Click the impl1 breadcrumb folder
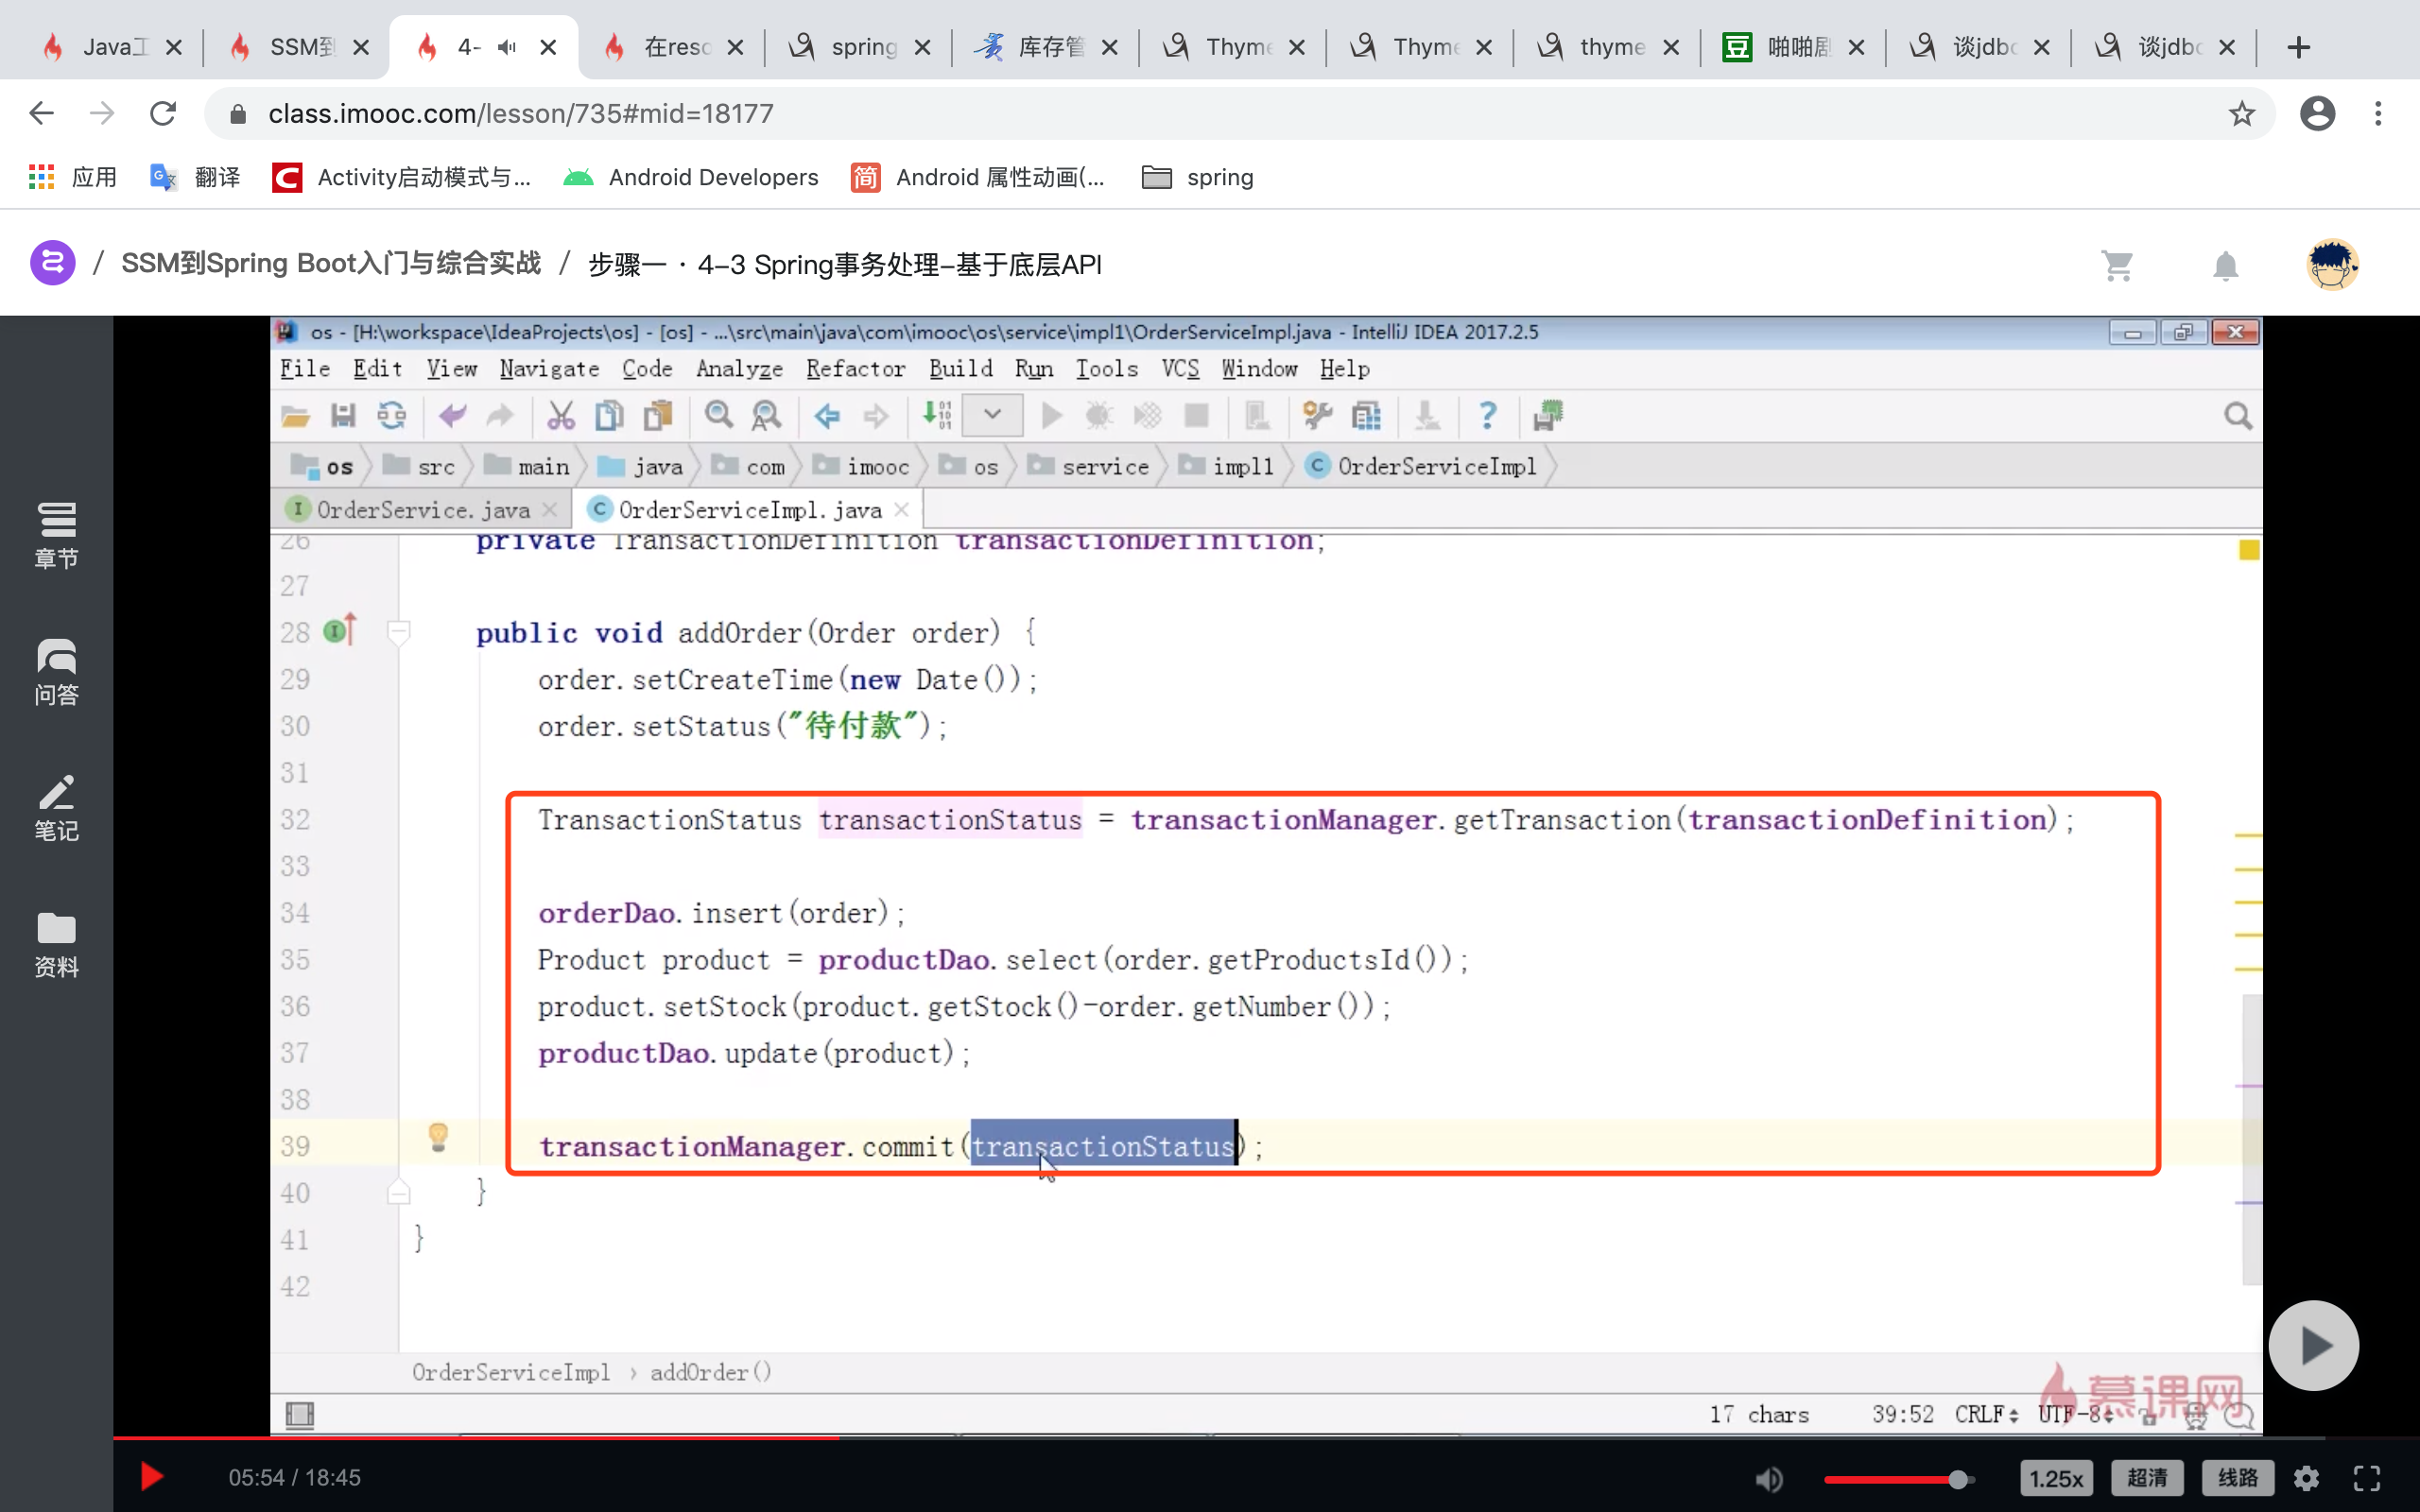The image size is (2420, 1512). pos(1229,467)
